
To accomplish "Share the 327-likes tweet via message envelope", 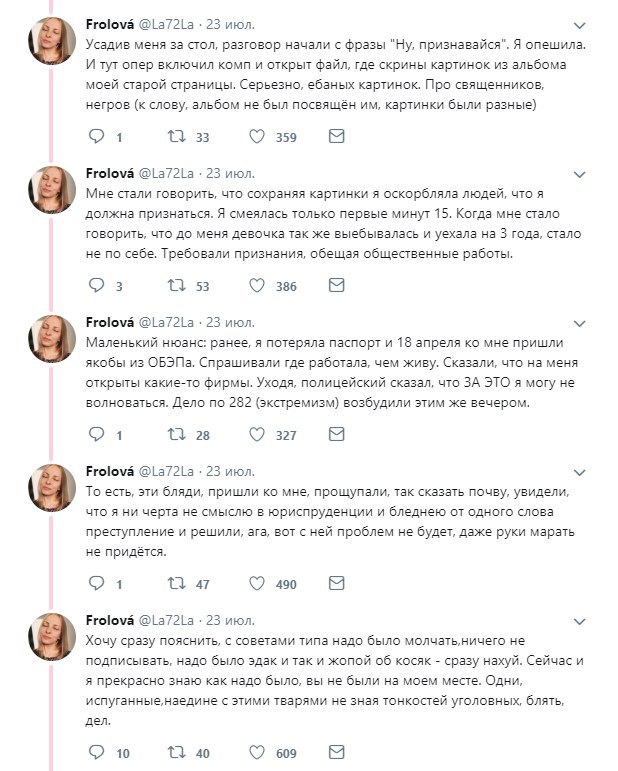I will tap(337, 435).
